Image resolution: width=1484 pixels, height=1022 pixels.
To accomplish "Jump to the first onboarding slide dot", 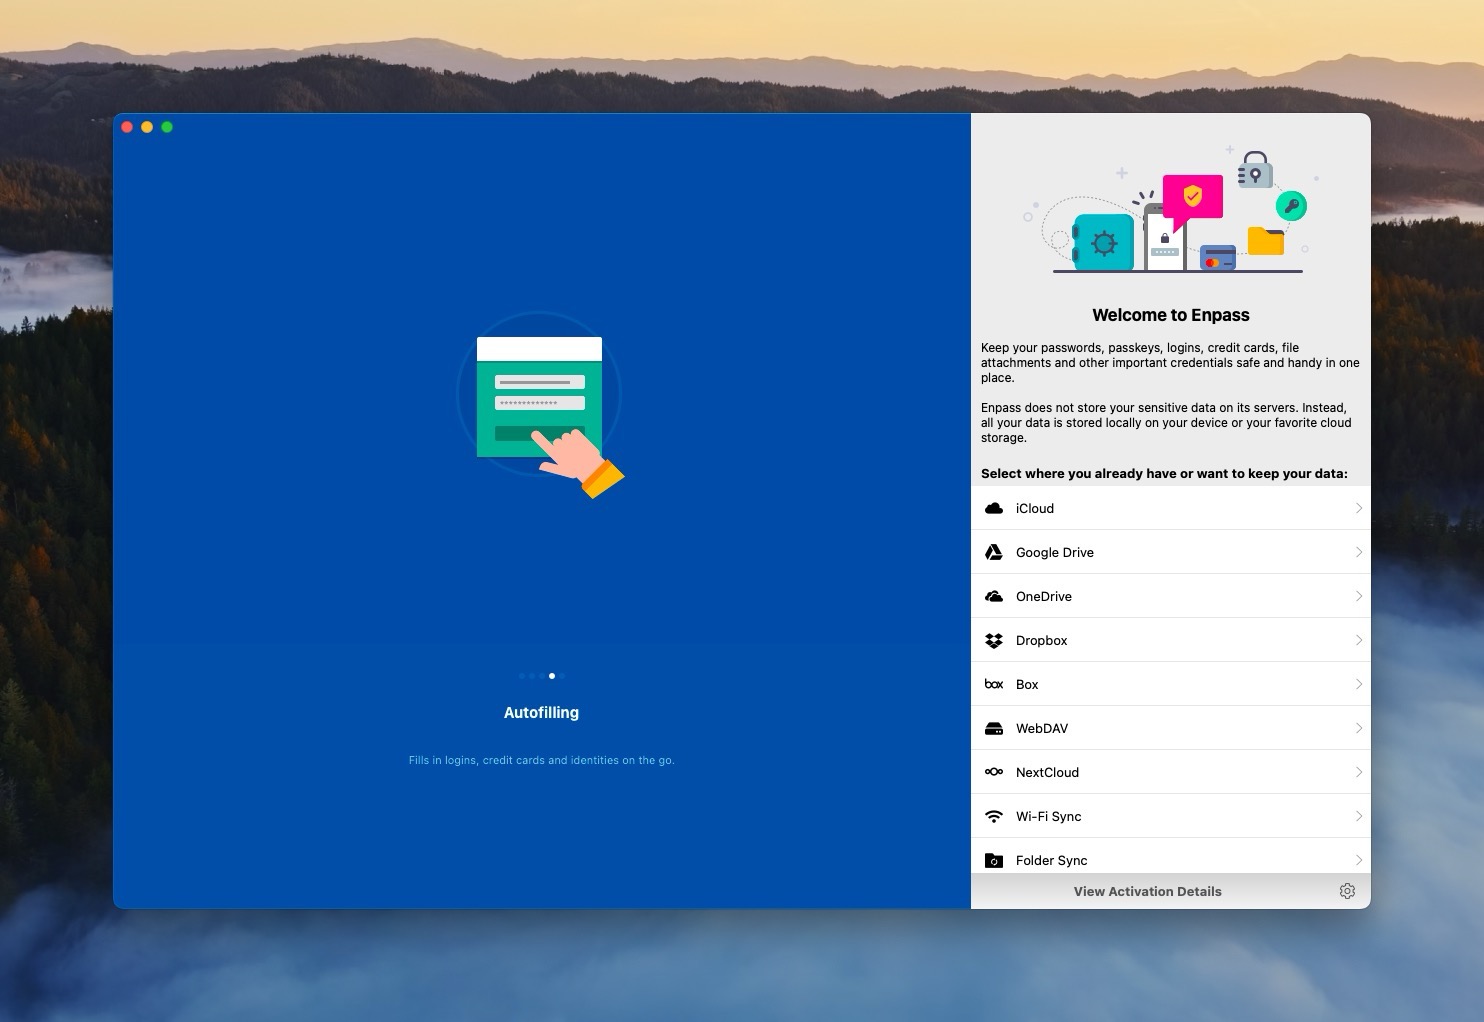I will [x=522, y=676].
